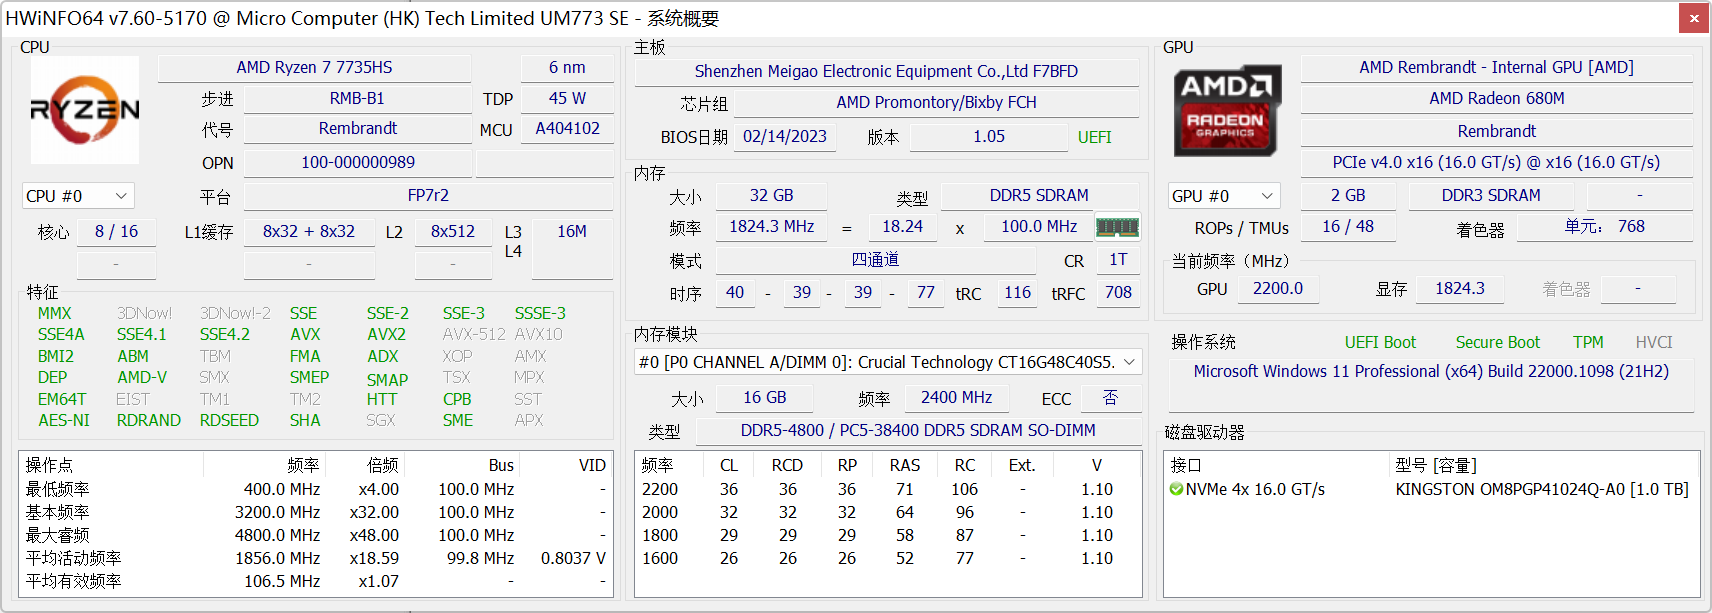Click the RDSEED feature label

click(x=229, y=420)
